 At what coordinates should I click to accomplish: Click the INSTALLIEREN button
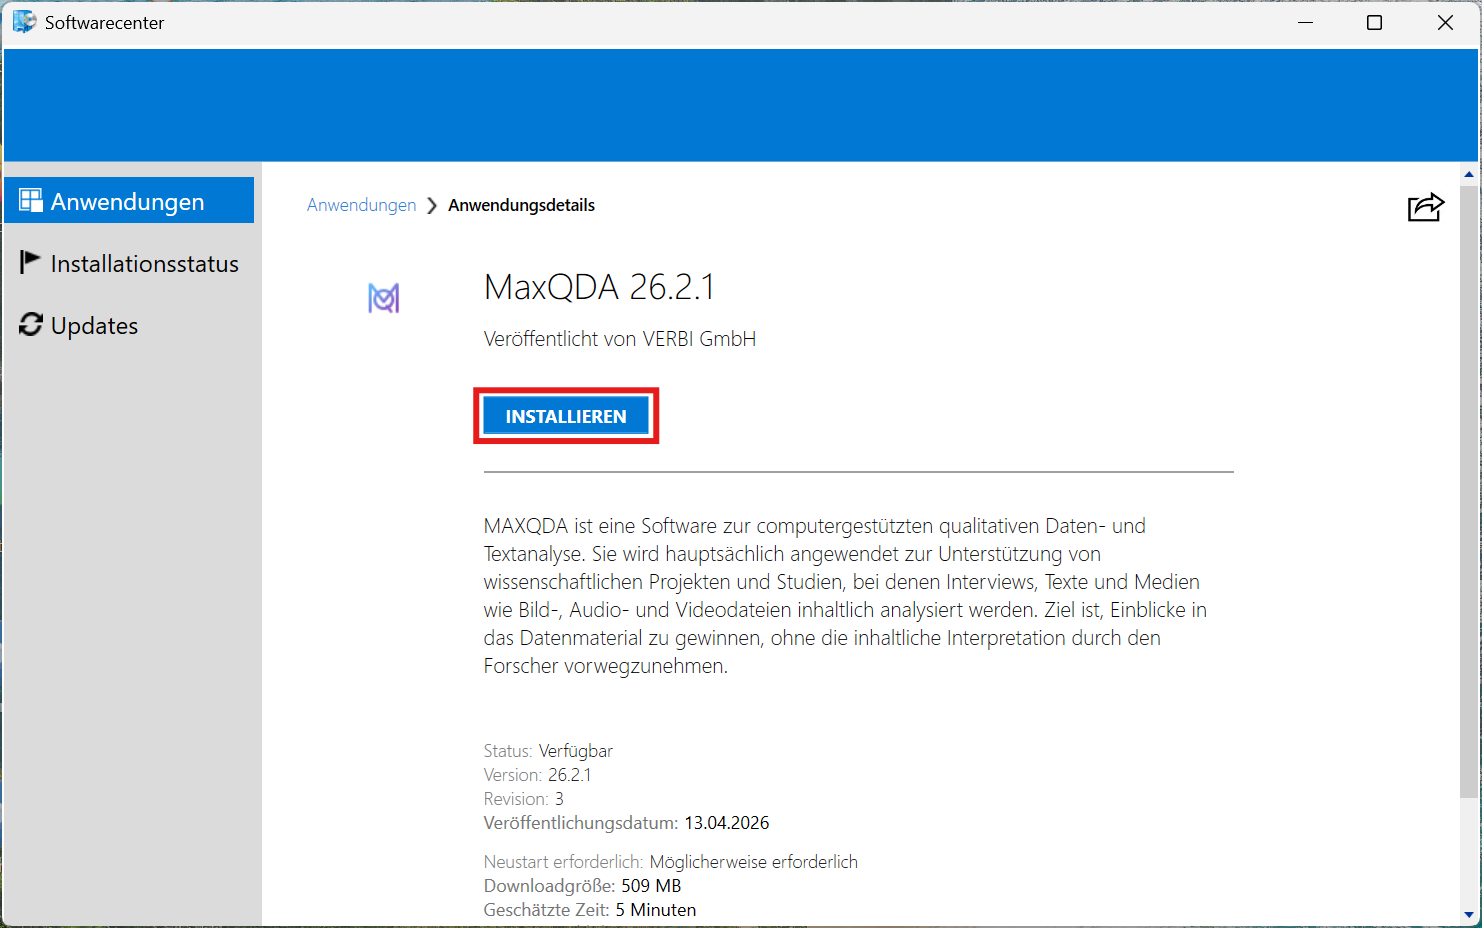pos(566,416)
